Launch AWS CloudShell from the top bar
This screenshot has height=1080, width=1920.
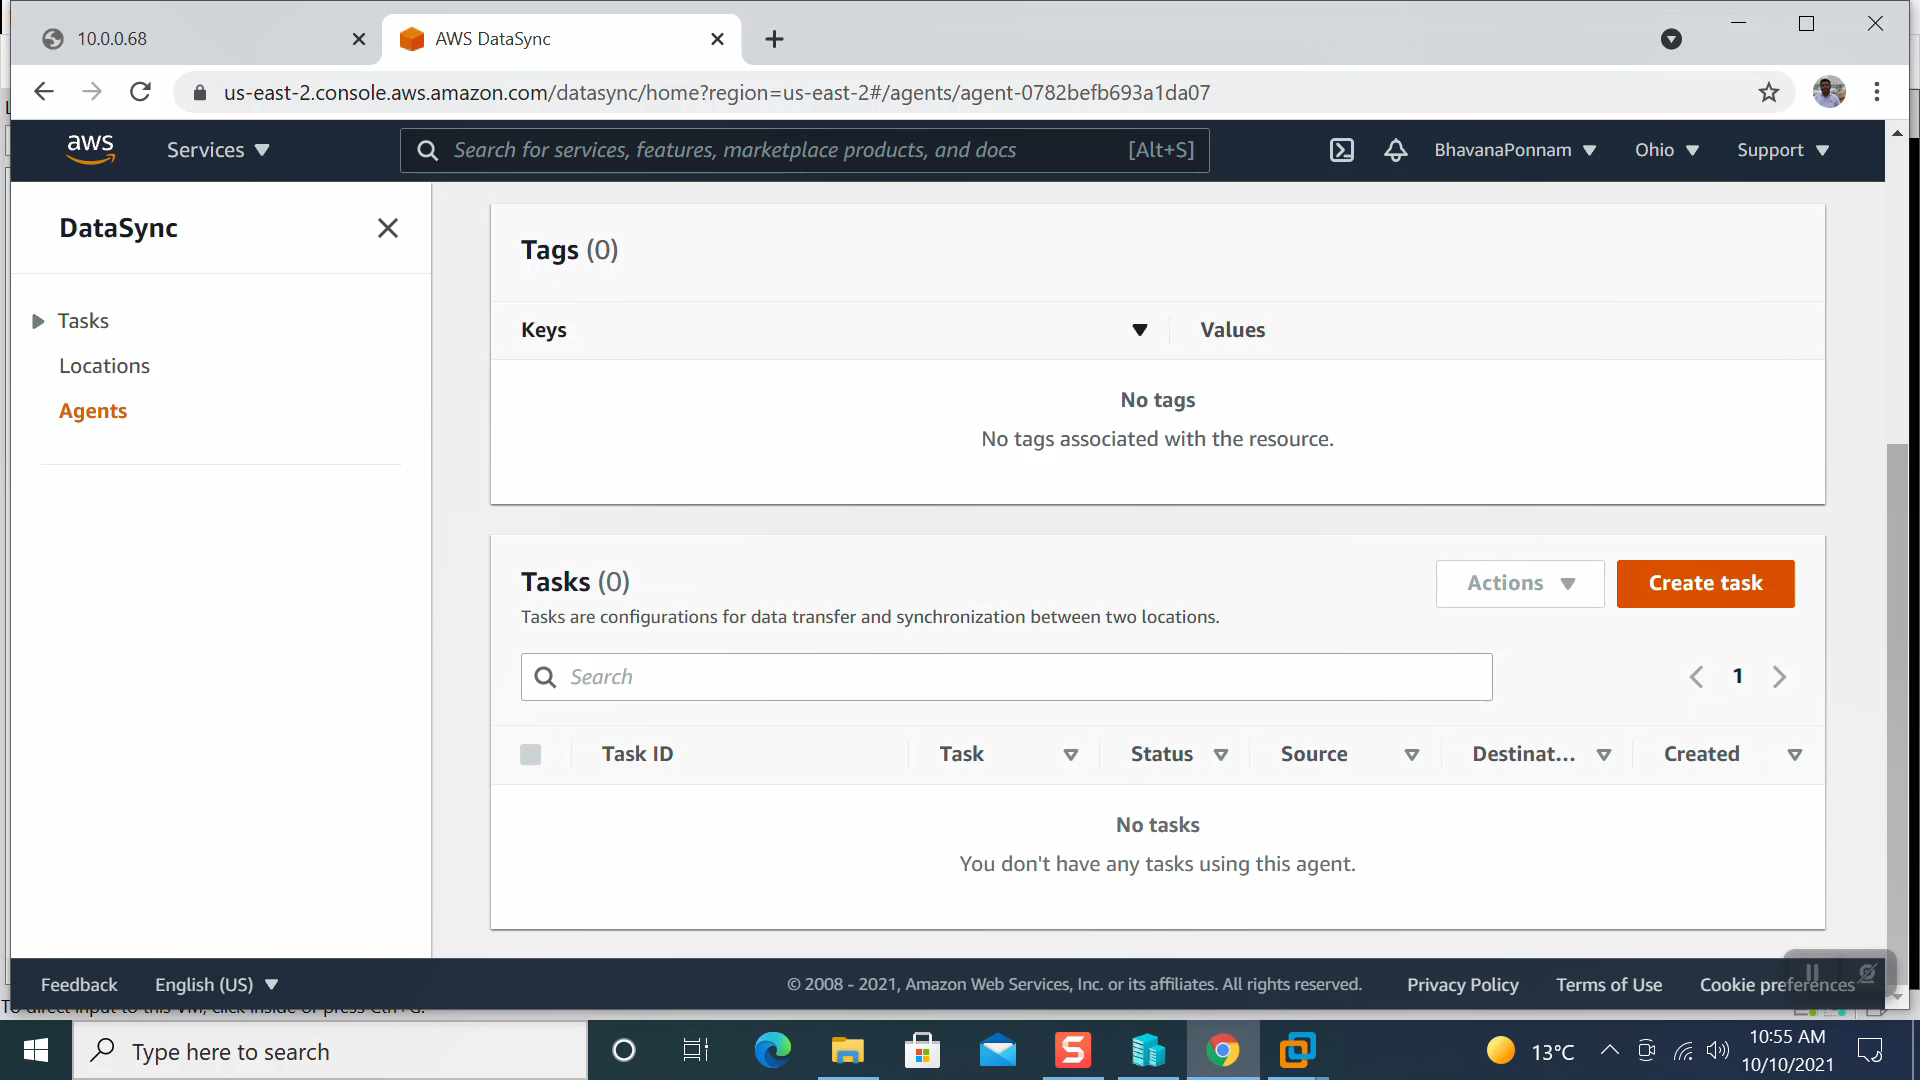pyautogui.click(x=1341, y=150)
